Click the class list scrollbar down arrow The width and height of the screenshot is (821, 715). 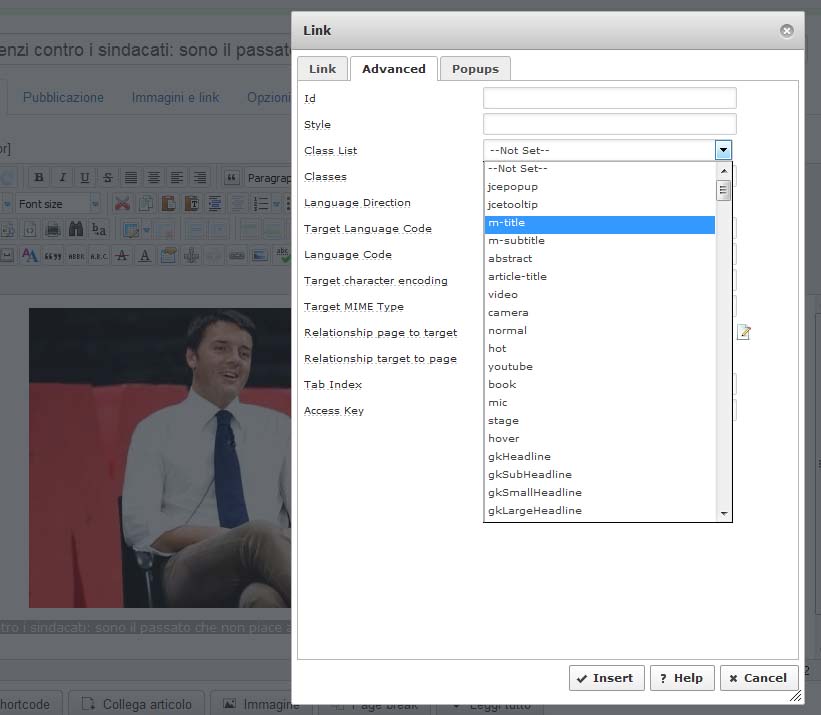[724, 513]
